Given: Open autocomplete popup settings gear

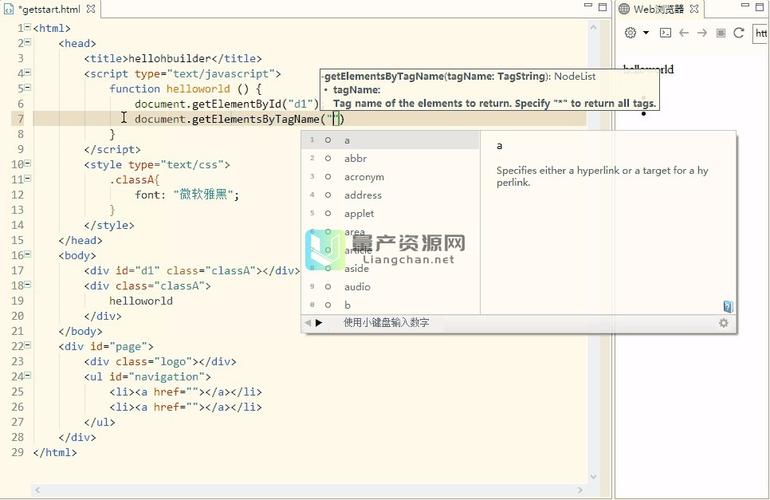Looking at the screenshot, I should [723, 323].
